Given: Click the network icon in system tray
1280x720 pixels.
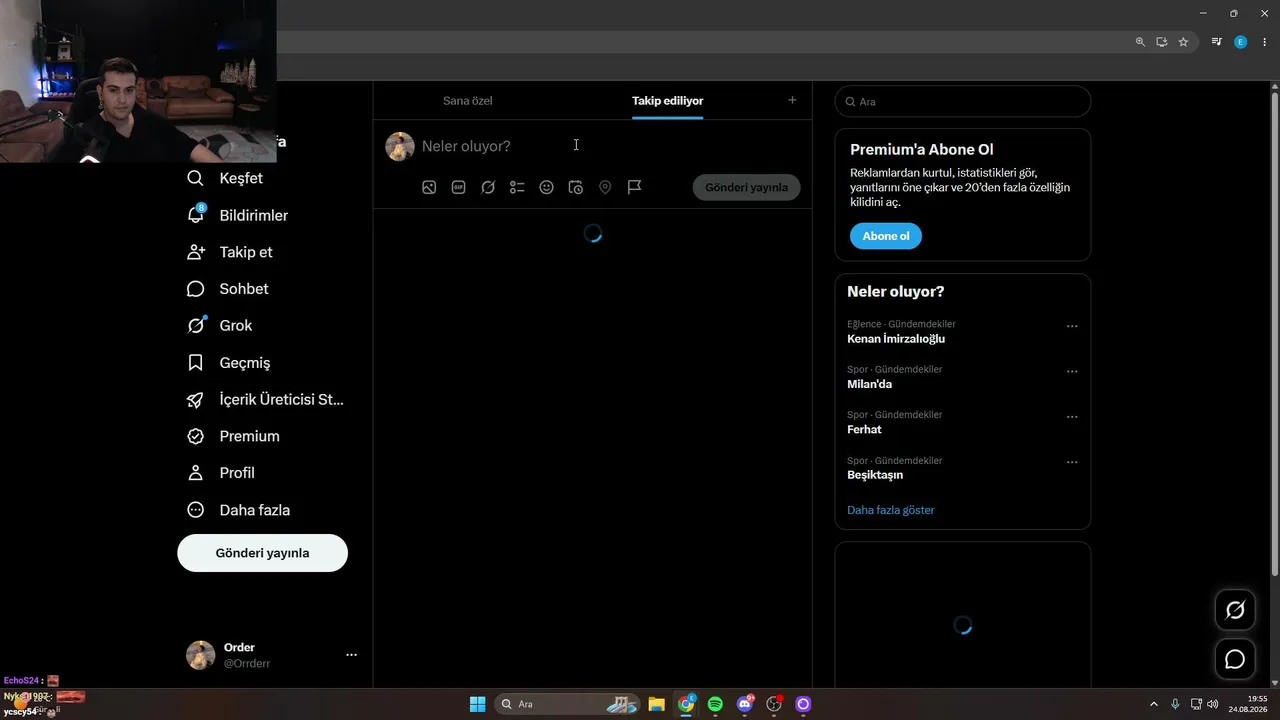Looking at the screenshot, I should click(x=1196, y=704).
